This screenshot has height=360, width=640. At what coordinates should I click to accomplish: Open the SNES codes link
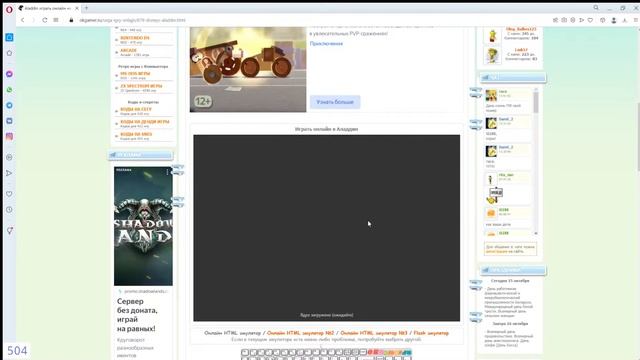pyautogui.click(x=136, y=134)
